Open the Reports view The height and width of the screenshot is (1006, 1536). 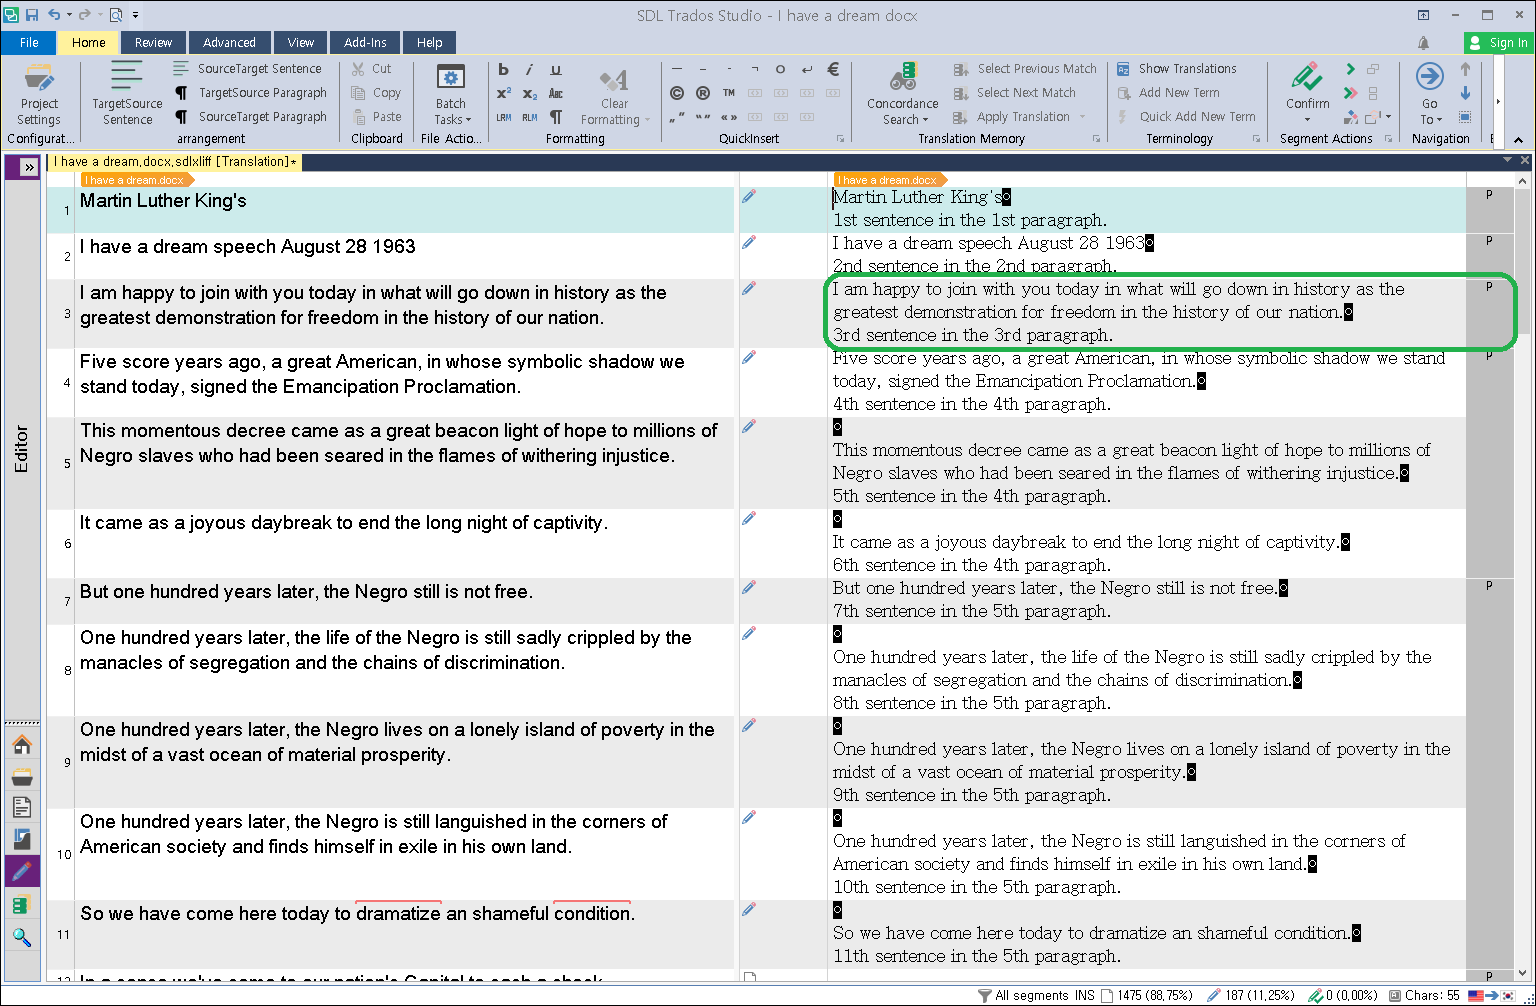coord(22,840)
